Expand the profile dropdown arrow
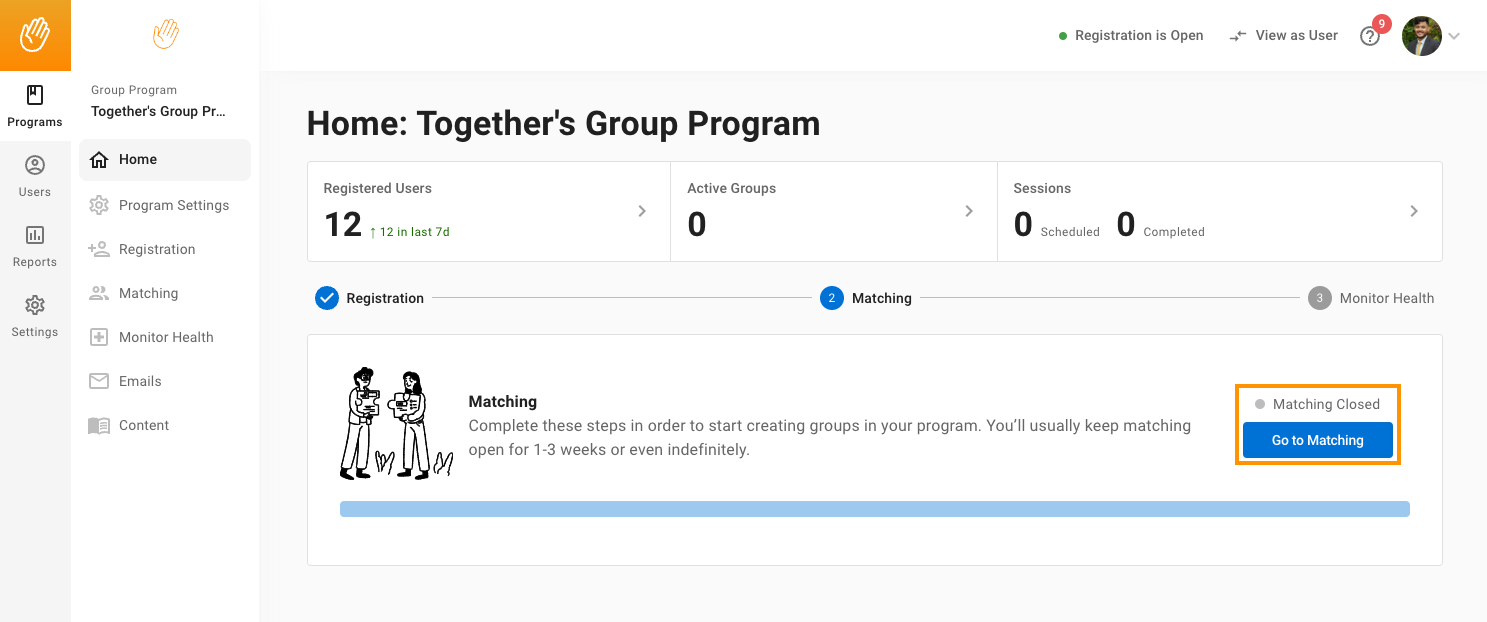This screenshot has width=1487, height=622. pos(1454,36)
